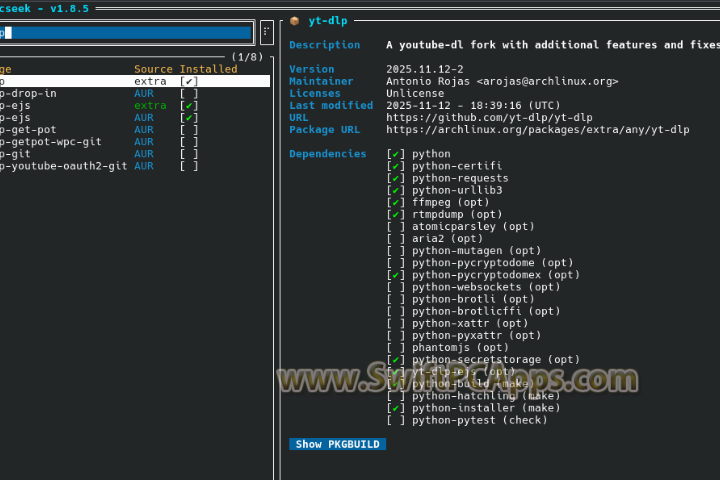This screenshot has height=480, width=720.
Task: Click the python-brotli (opt) dependency
Action: (473, 299)
